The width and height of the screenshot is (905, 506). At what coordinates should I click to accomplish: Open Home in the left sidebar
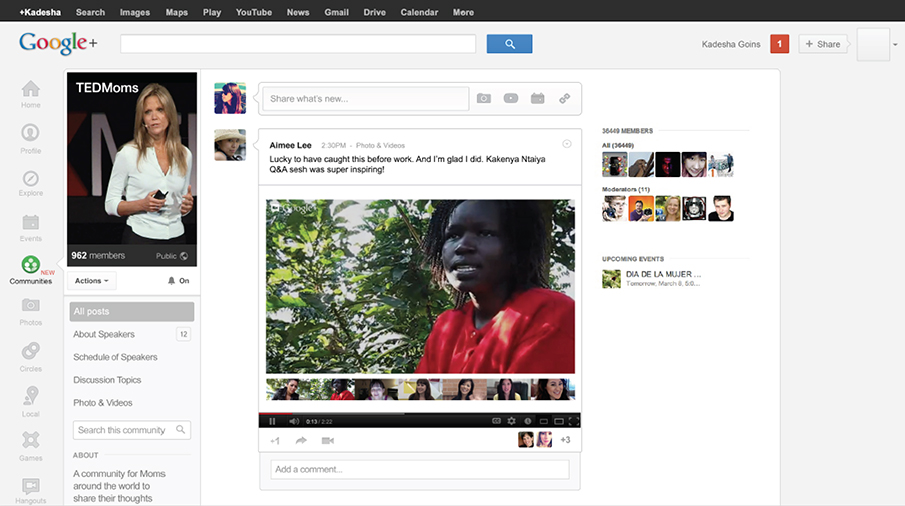[31, 94]
